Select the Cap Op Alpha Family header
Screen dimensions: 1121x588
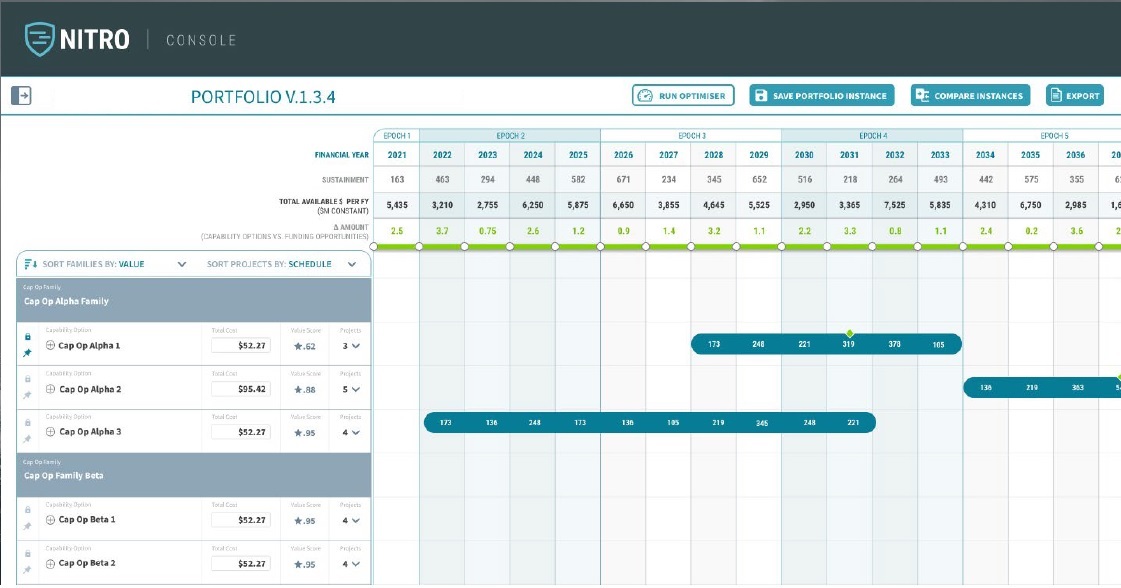[x=194, y=300]
